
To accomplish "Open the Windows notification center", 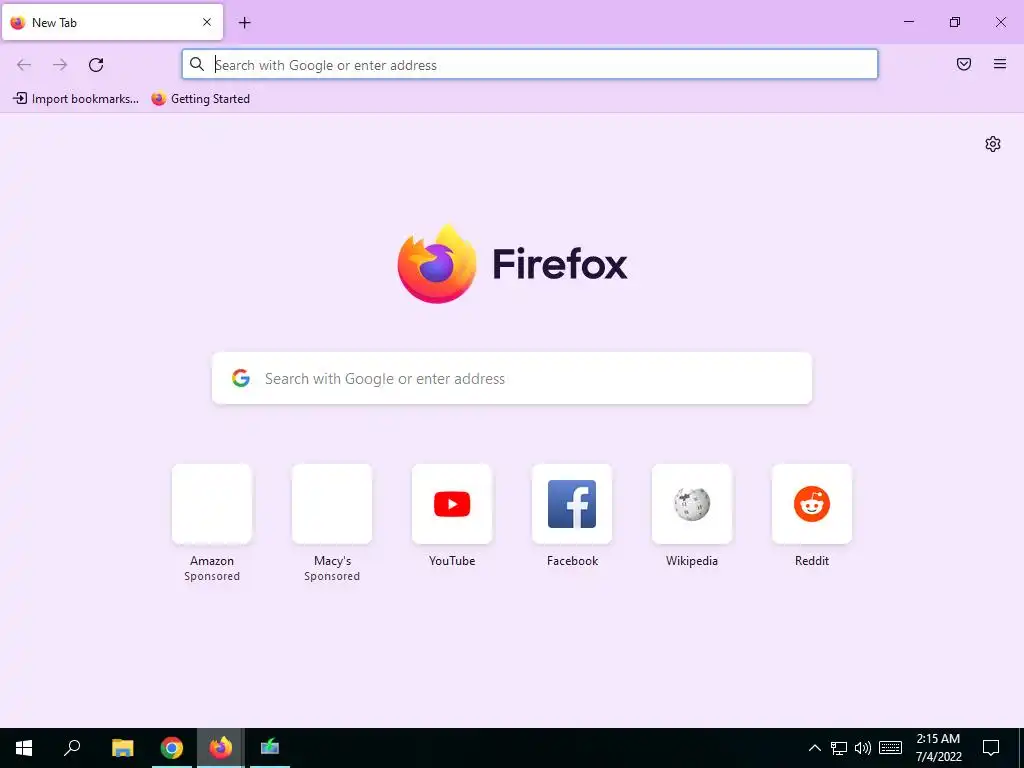I will [x=991, y=748].
